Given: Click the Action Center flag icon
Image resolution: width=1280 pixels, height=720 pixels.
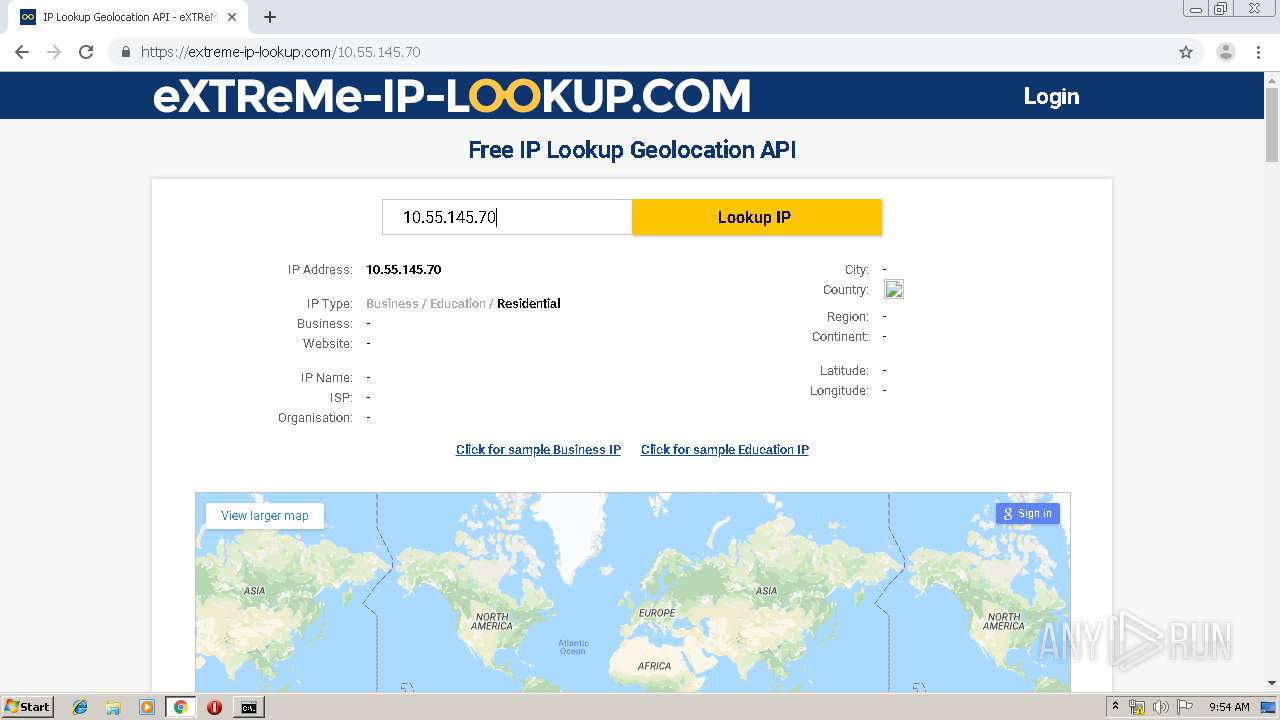Looking at the screenshot, I should click(1185, 707).
